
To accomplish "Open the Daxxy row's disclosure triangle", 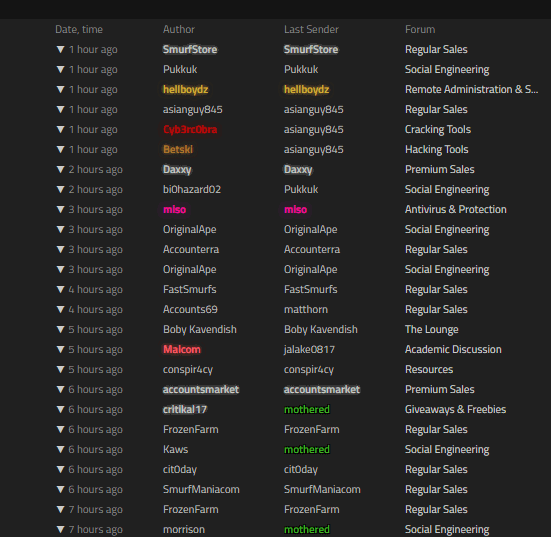I will coord(60,170).
